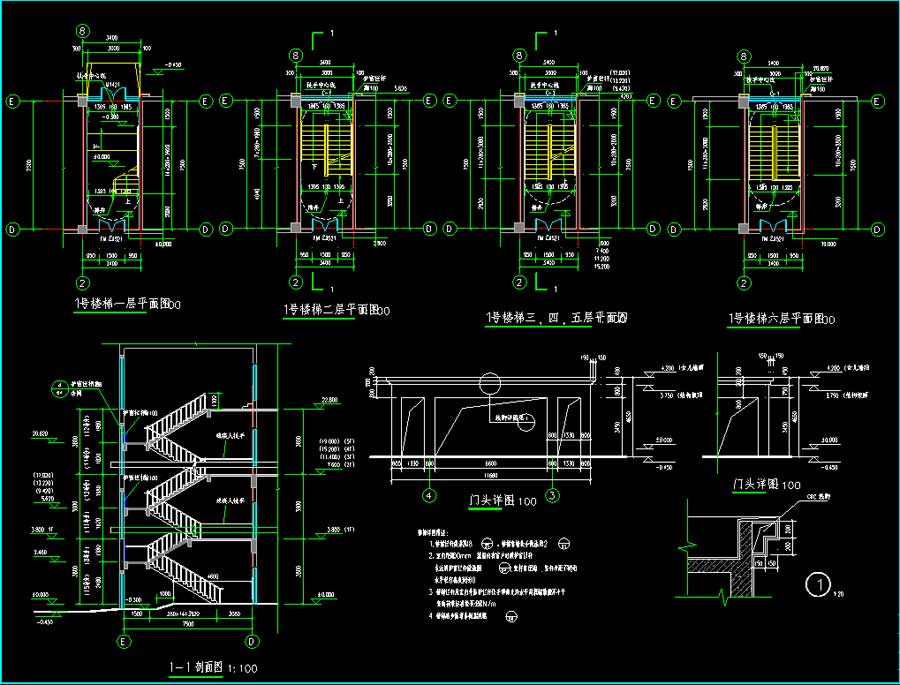900x685 pixels.
Task: Click section cut mark 1 above second-floor plan
Action: (323, 39)
